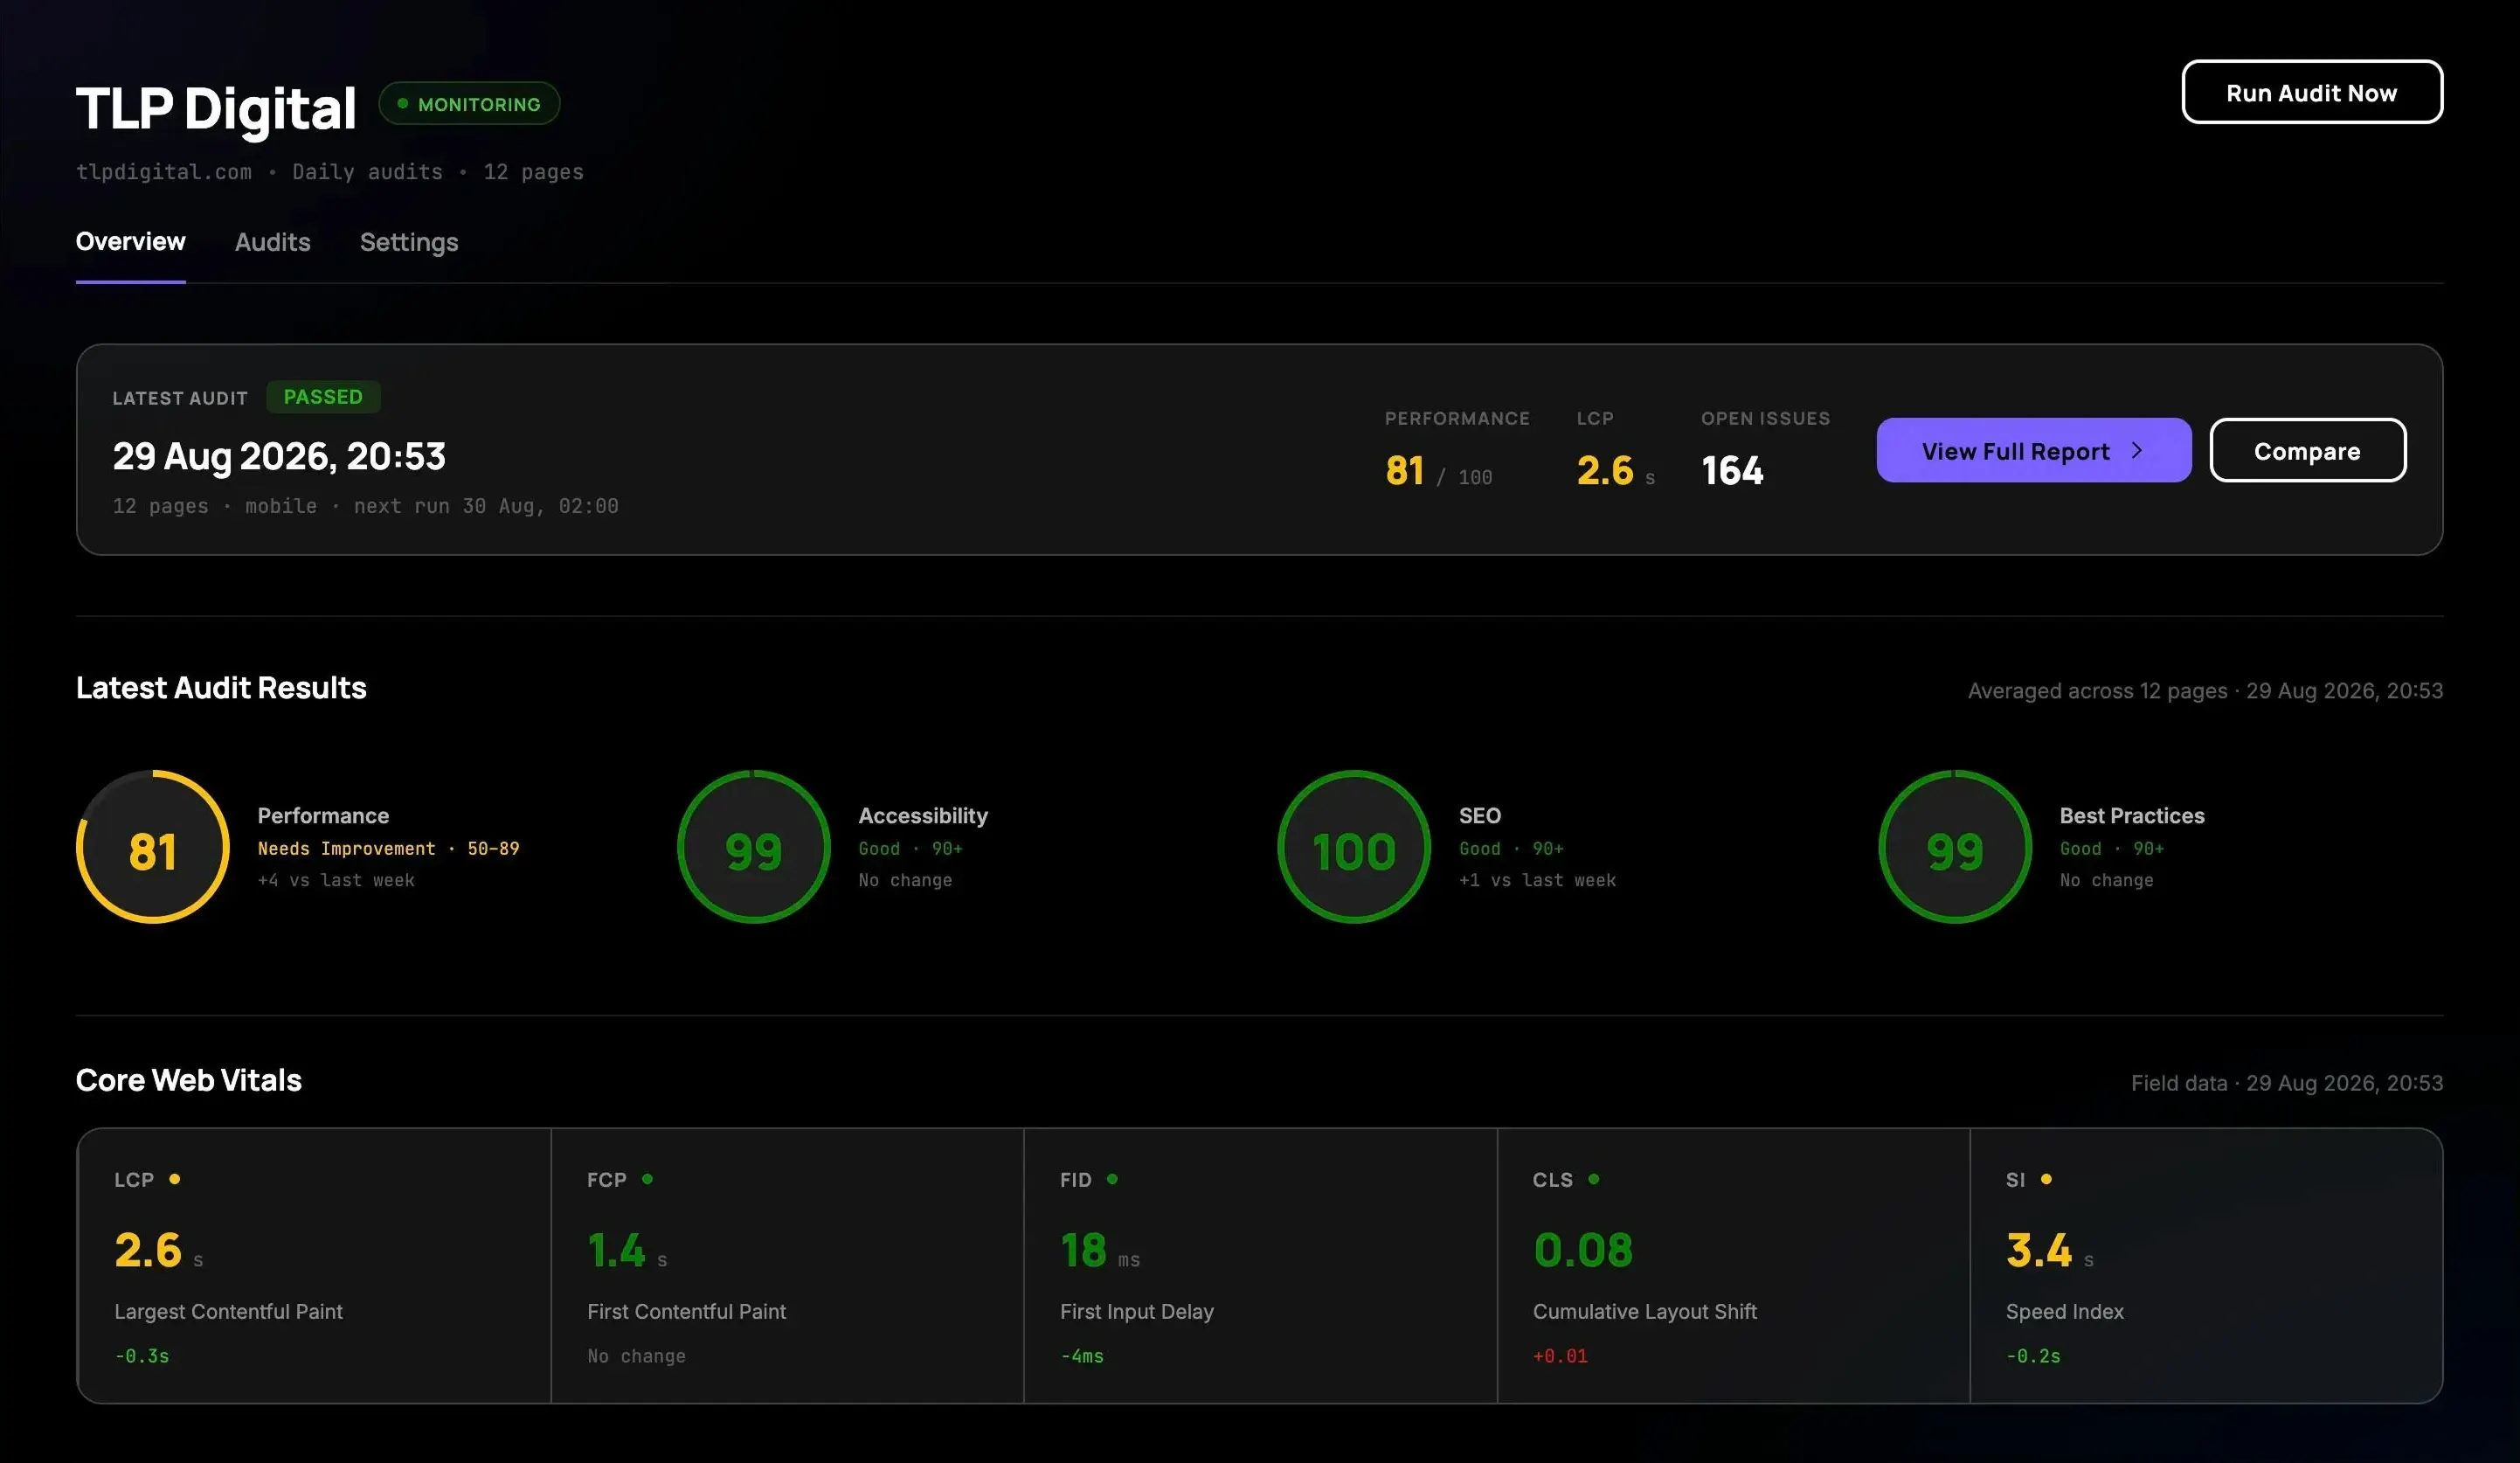Click the SI yellow status dot

[2046, 1179]
